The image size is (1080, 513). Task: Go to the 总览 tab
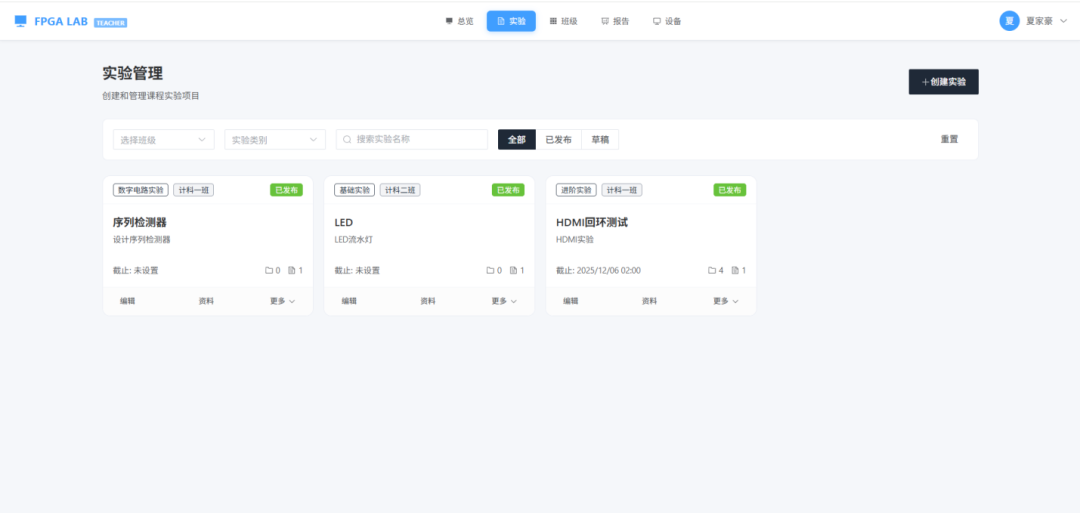pos(460,21)
